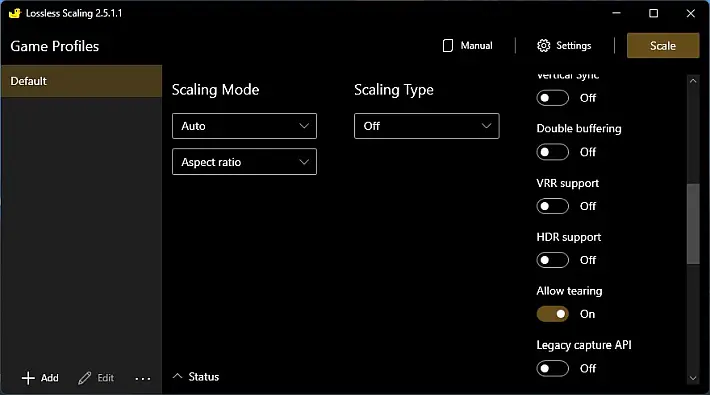Expand the Status panel chevron
The image size is (710, 395).
[x=178, y=376]
